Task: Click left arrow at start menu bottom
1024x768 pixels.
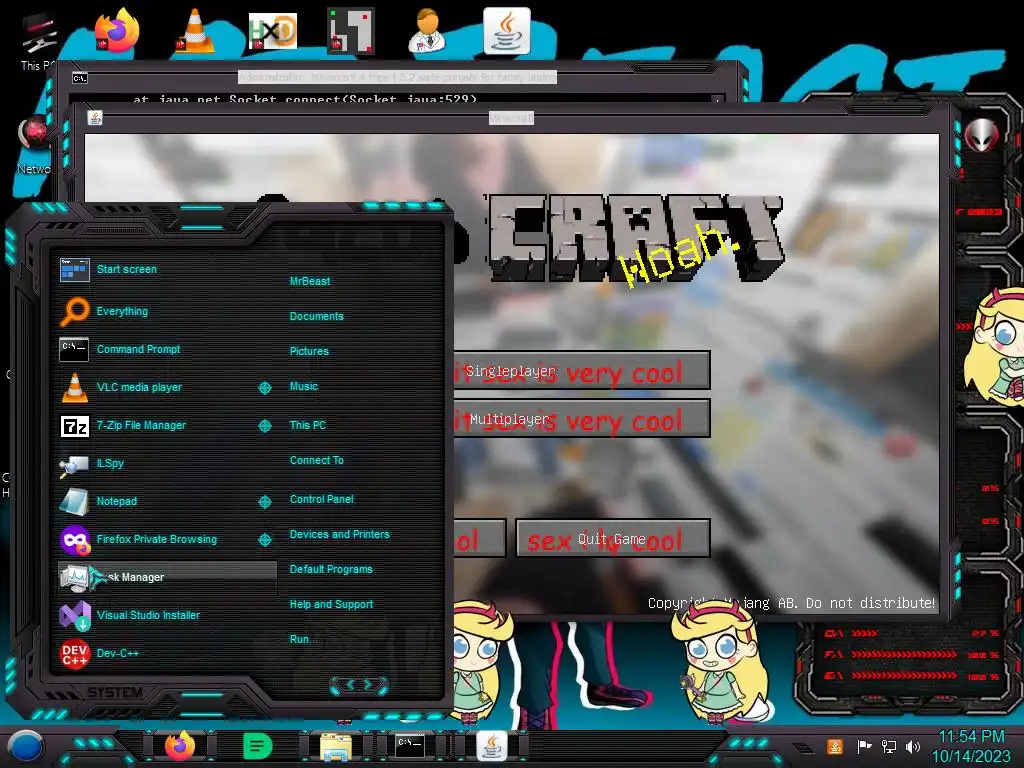Action: click(349, 684)
